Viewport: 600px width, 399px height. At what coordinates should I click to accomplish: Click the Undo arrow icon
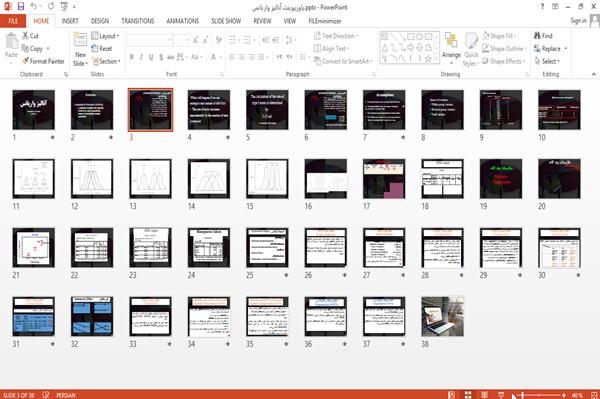tap(34, 7)
